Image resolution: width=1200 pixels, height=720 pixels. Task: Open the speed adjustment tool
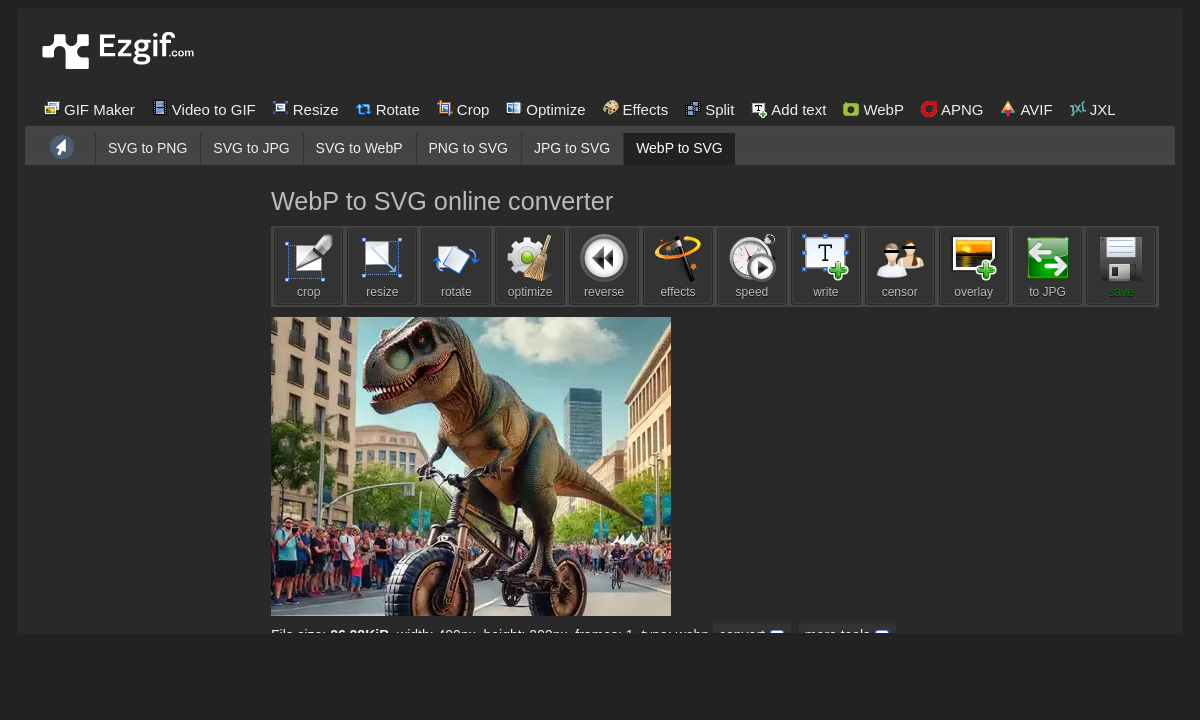click(x=751, y=266)
